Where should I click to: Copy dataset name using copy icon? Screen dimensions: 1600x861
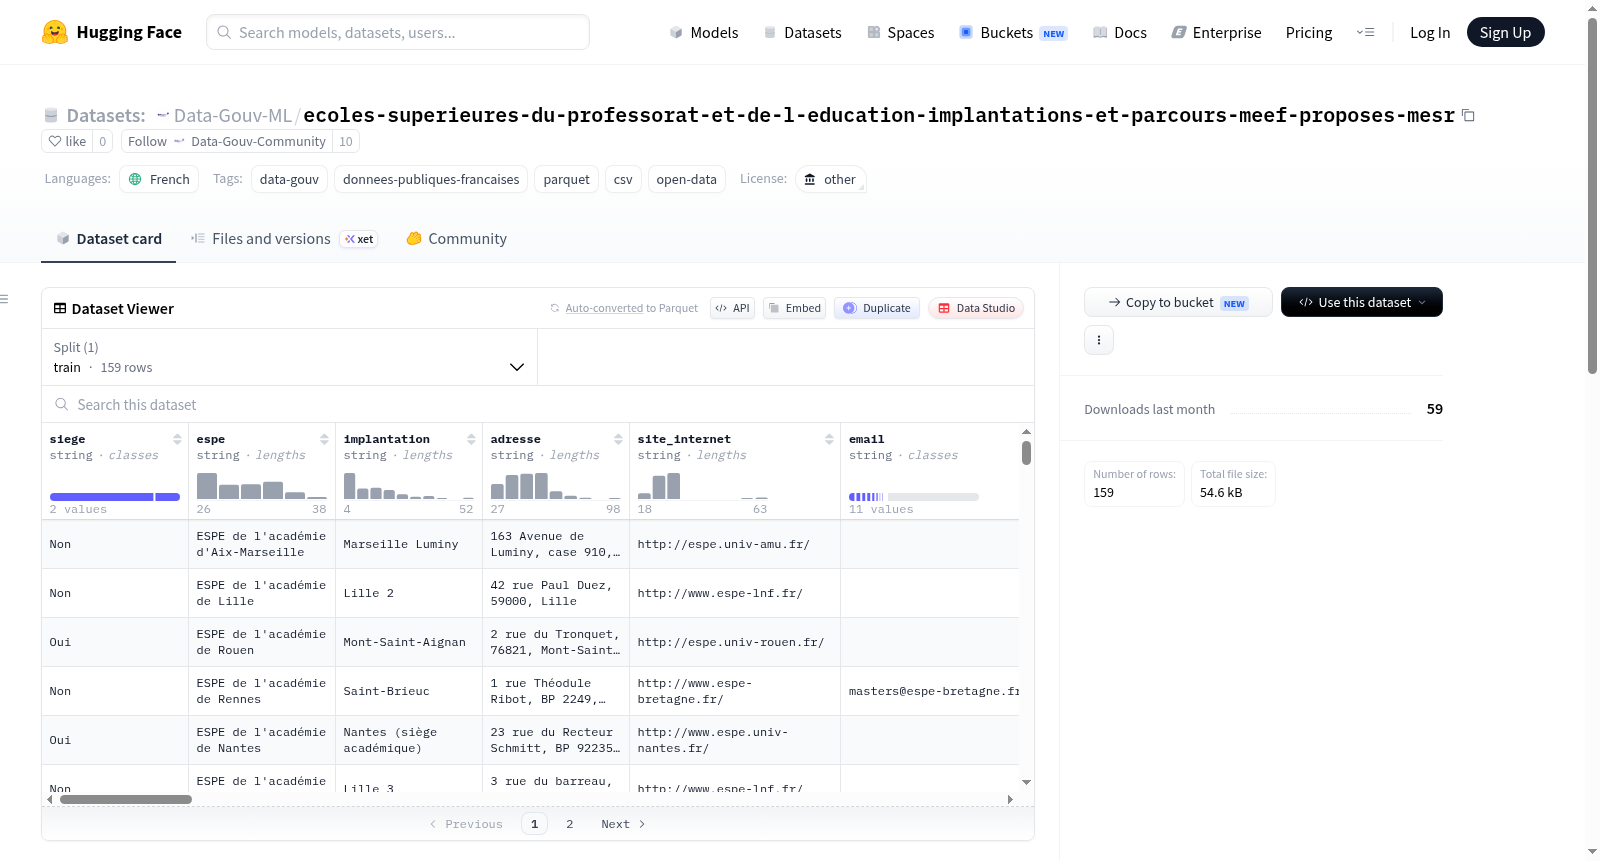[x=1468, y=115]
